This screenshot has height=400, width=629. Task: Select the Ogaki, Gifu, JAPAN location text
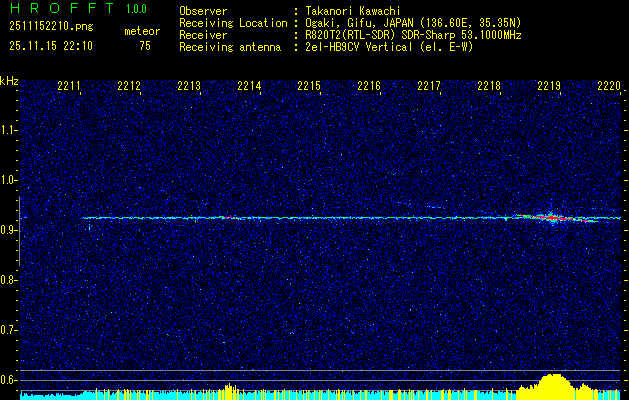click(413, 23)
